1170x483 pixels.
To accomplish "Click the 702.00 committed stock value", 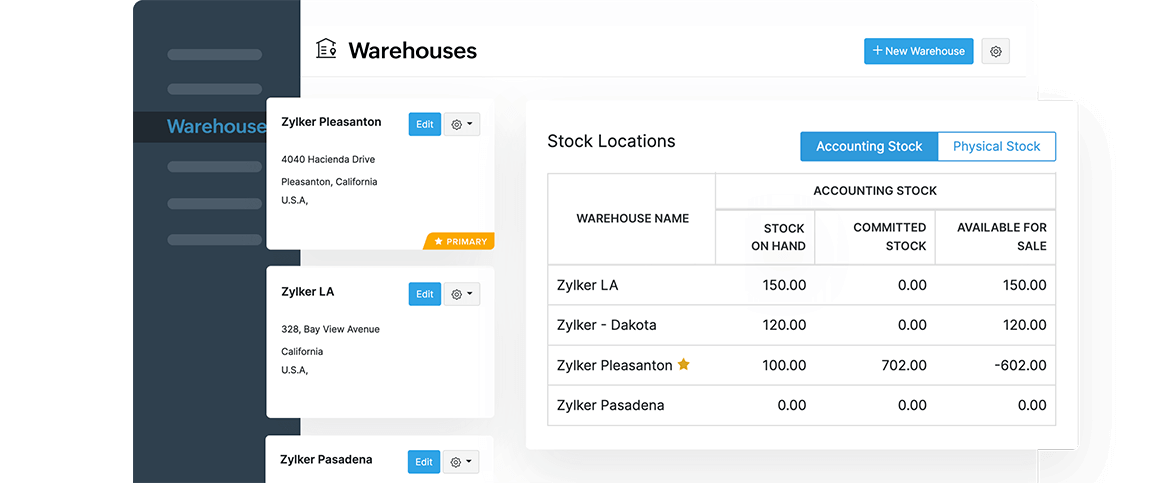I will pos(902,366).
